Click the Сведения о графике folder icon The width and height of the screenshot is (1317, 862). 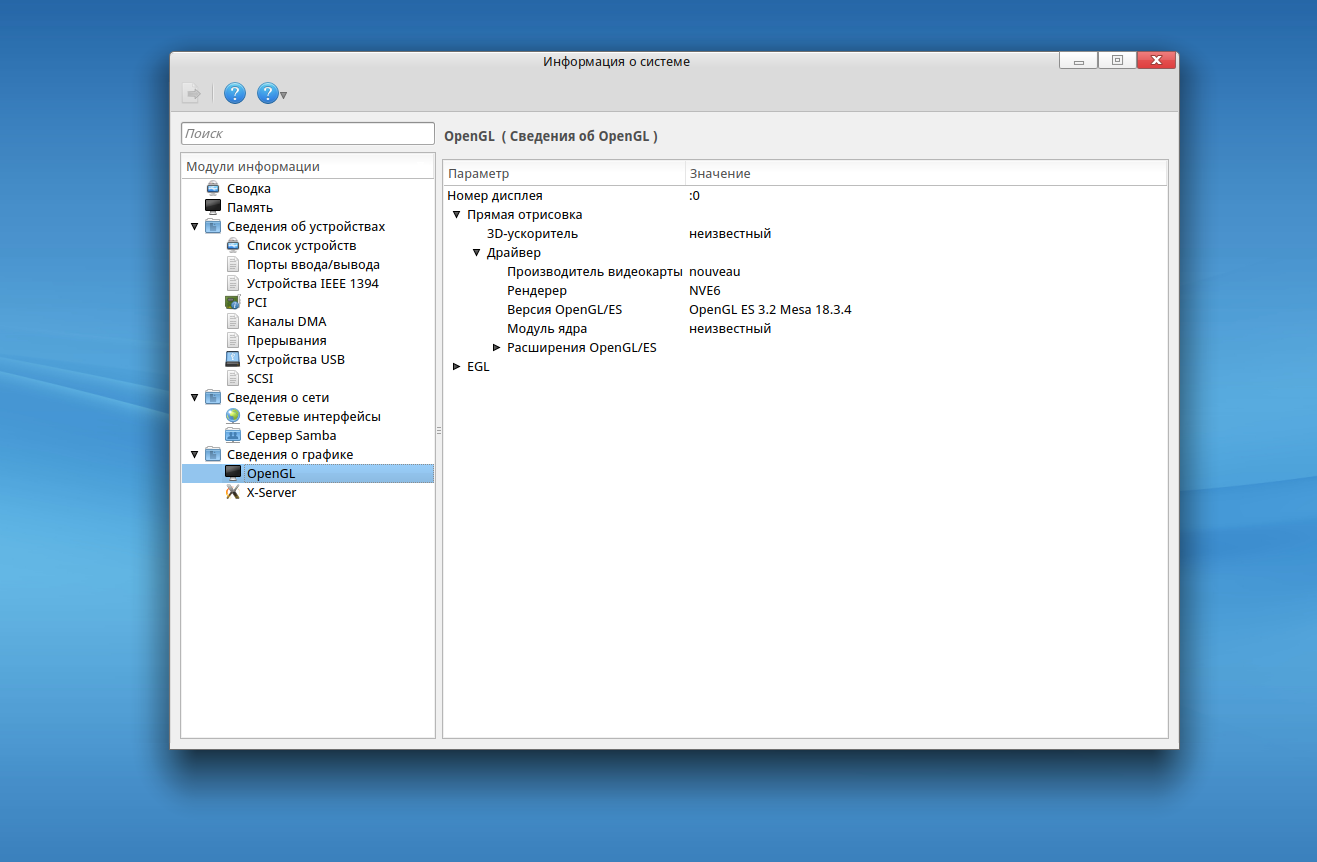pos(213,454)
